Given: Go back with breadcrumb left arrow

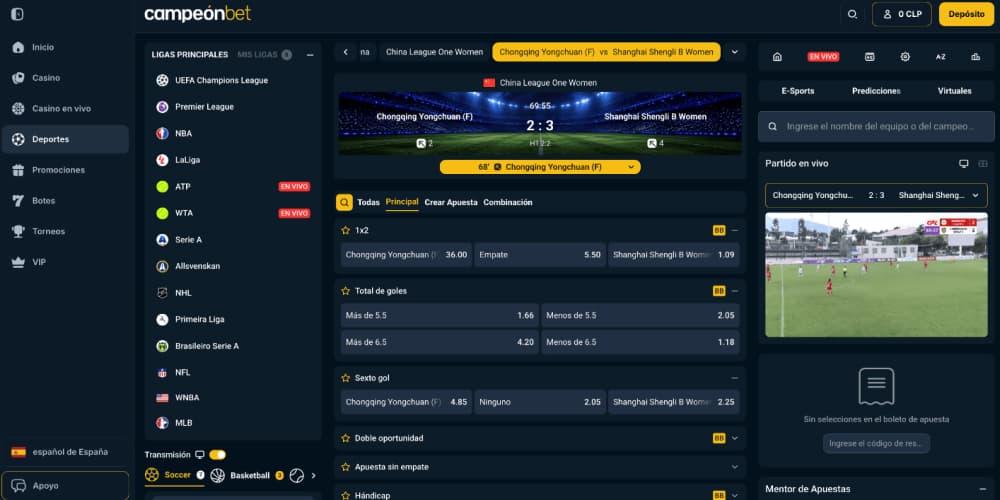Looking at the screenshot, I should pyautogui.click(x=346, y=52).
